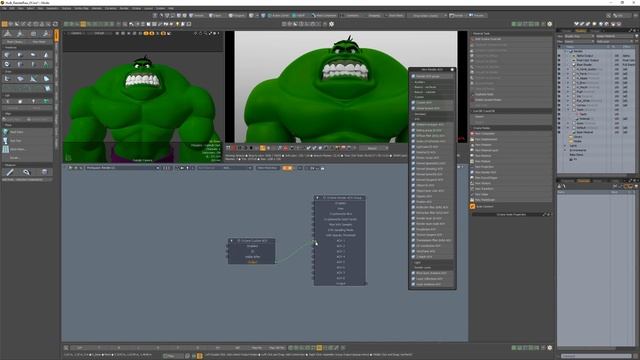The image size is (640, 360).
Task: Click AOV 3 input on the AOV Group node
Action: pyautogui.click(x=340, y=251)
